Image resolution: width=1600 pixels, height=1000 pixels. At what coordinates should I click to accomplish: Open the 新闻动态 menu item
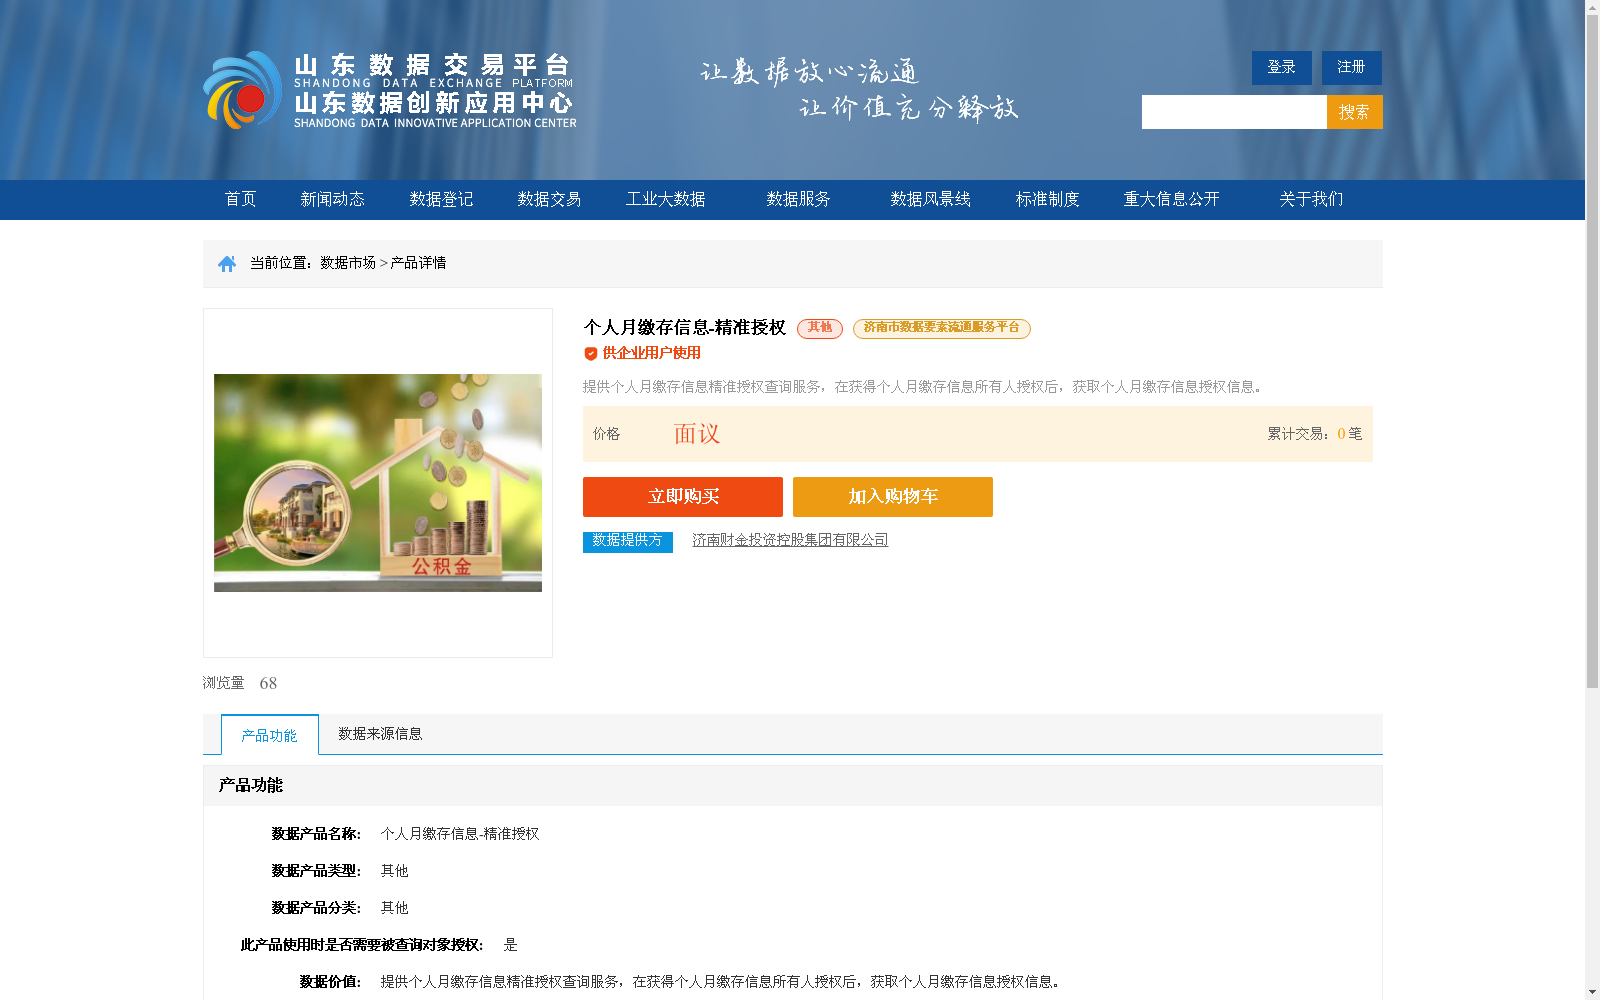(x=332, y=199)
